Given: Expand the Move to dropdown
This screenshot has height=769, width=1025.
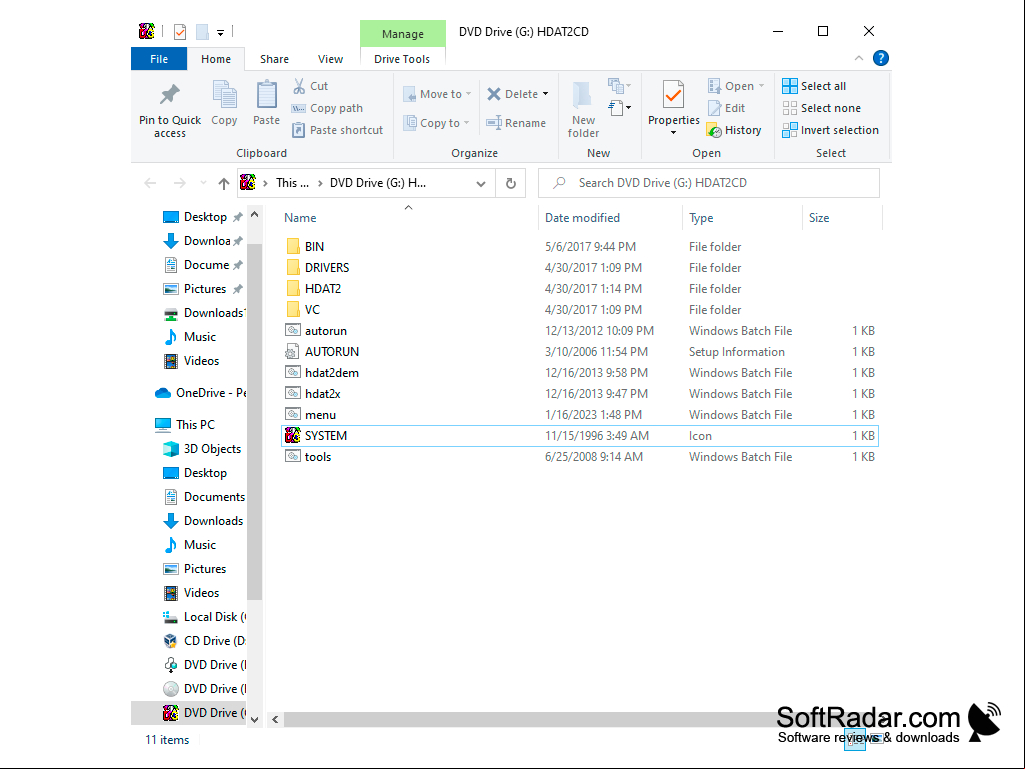Looking at the screenshot, I should coord(468,94).
